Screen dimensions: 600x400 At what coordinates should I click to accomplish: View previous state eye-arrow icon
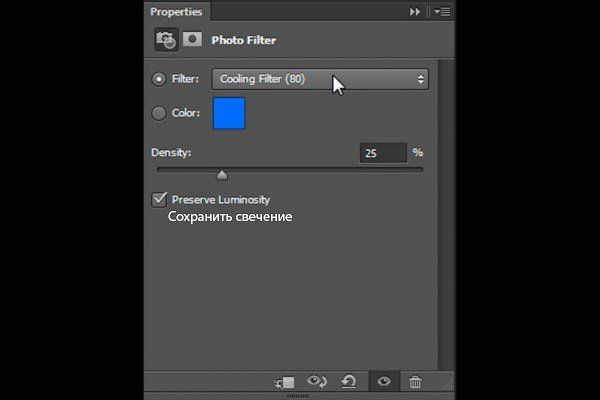(317, 381)
